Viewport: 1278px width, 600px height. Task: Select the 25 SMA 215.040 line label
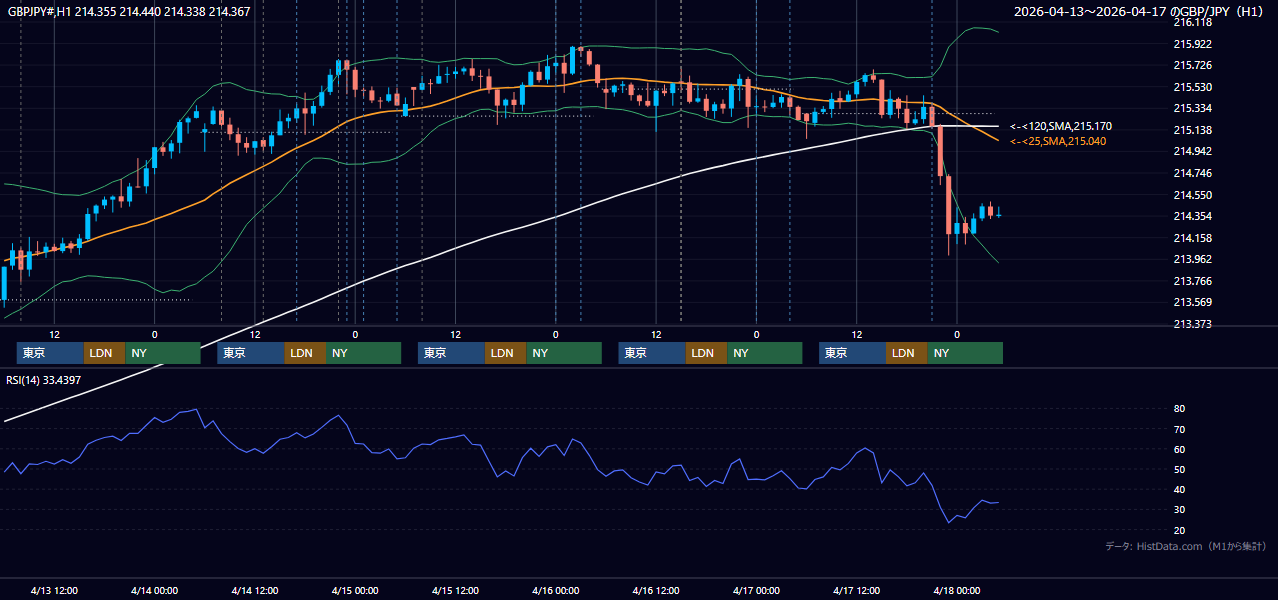(1058, 142)
